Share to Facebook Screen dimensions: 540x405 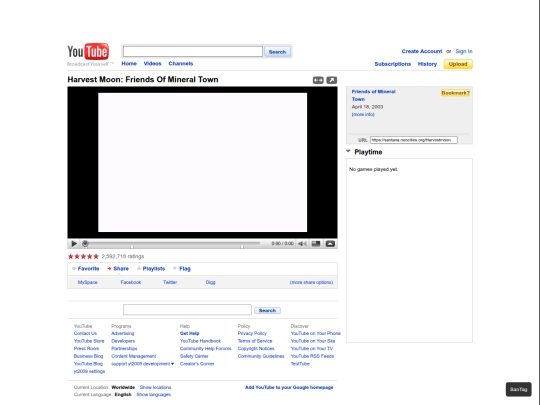(131, 282)
